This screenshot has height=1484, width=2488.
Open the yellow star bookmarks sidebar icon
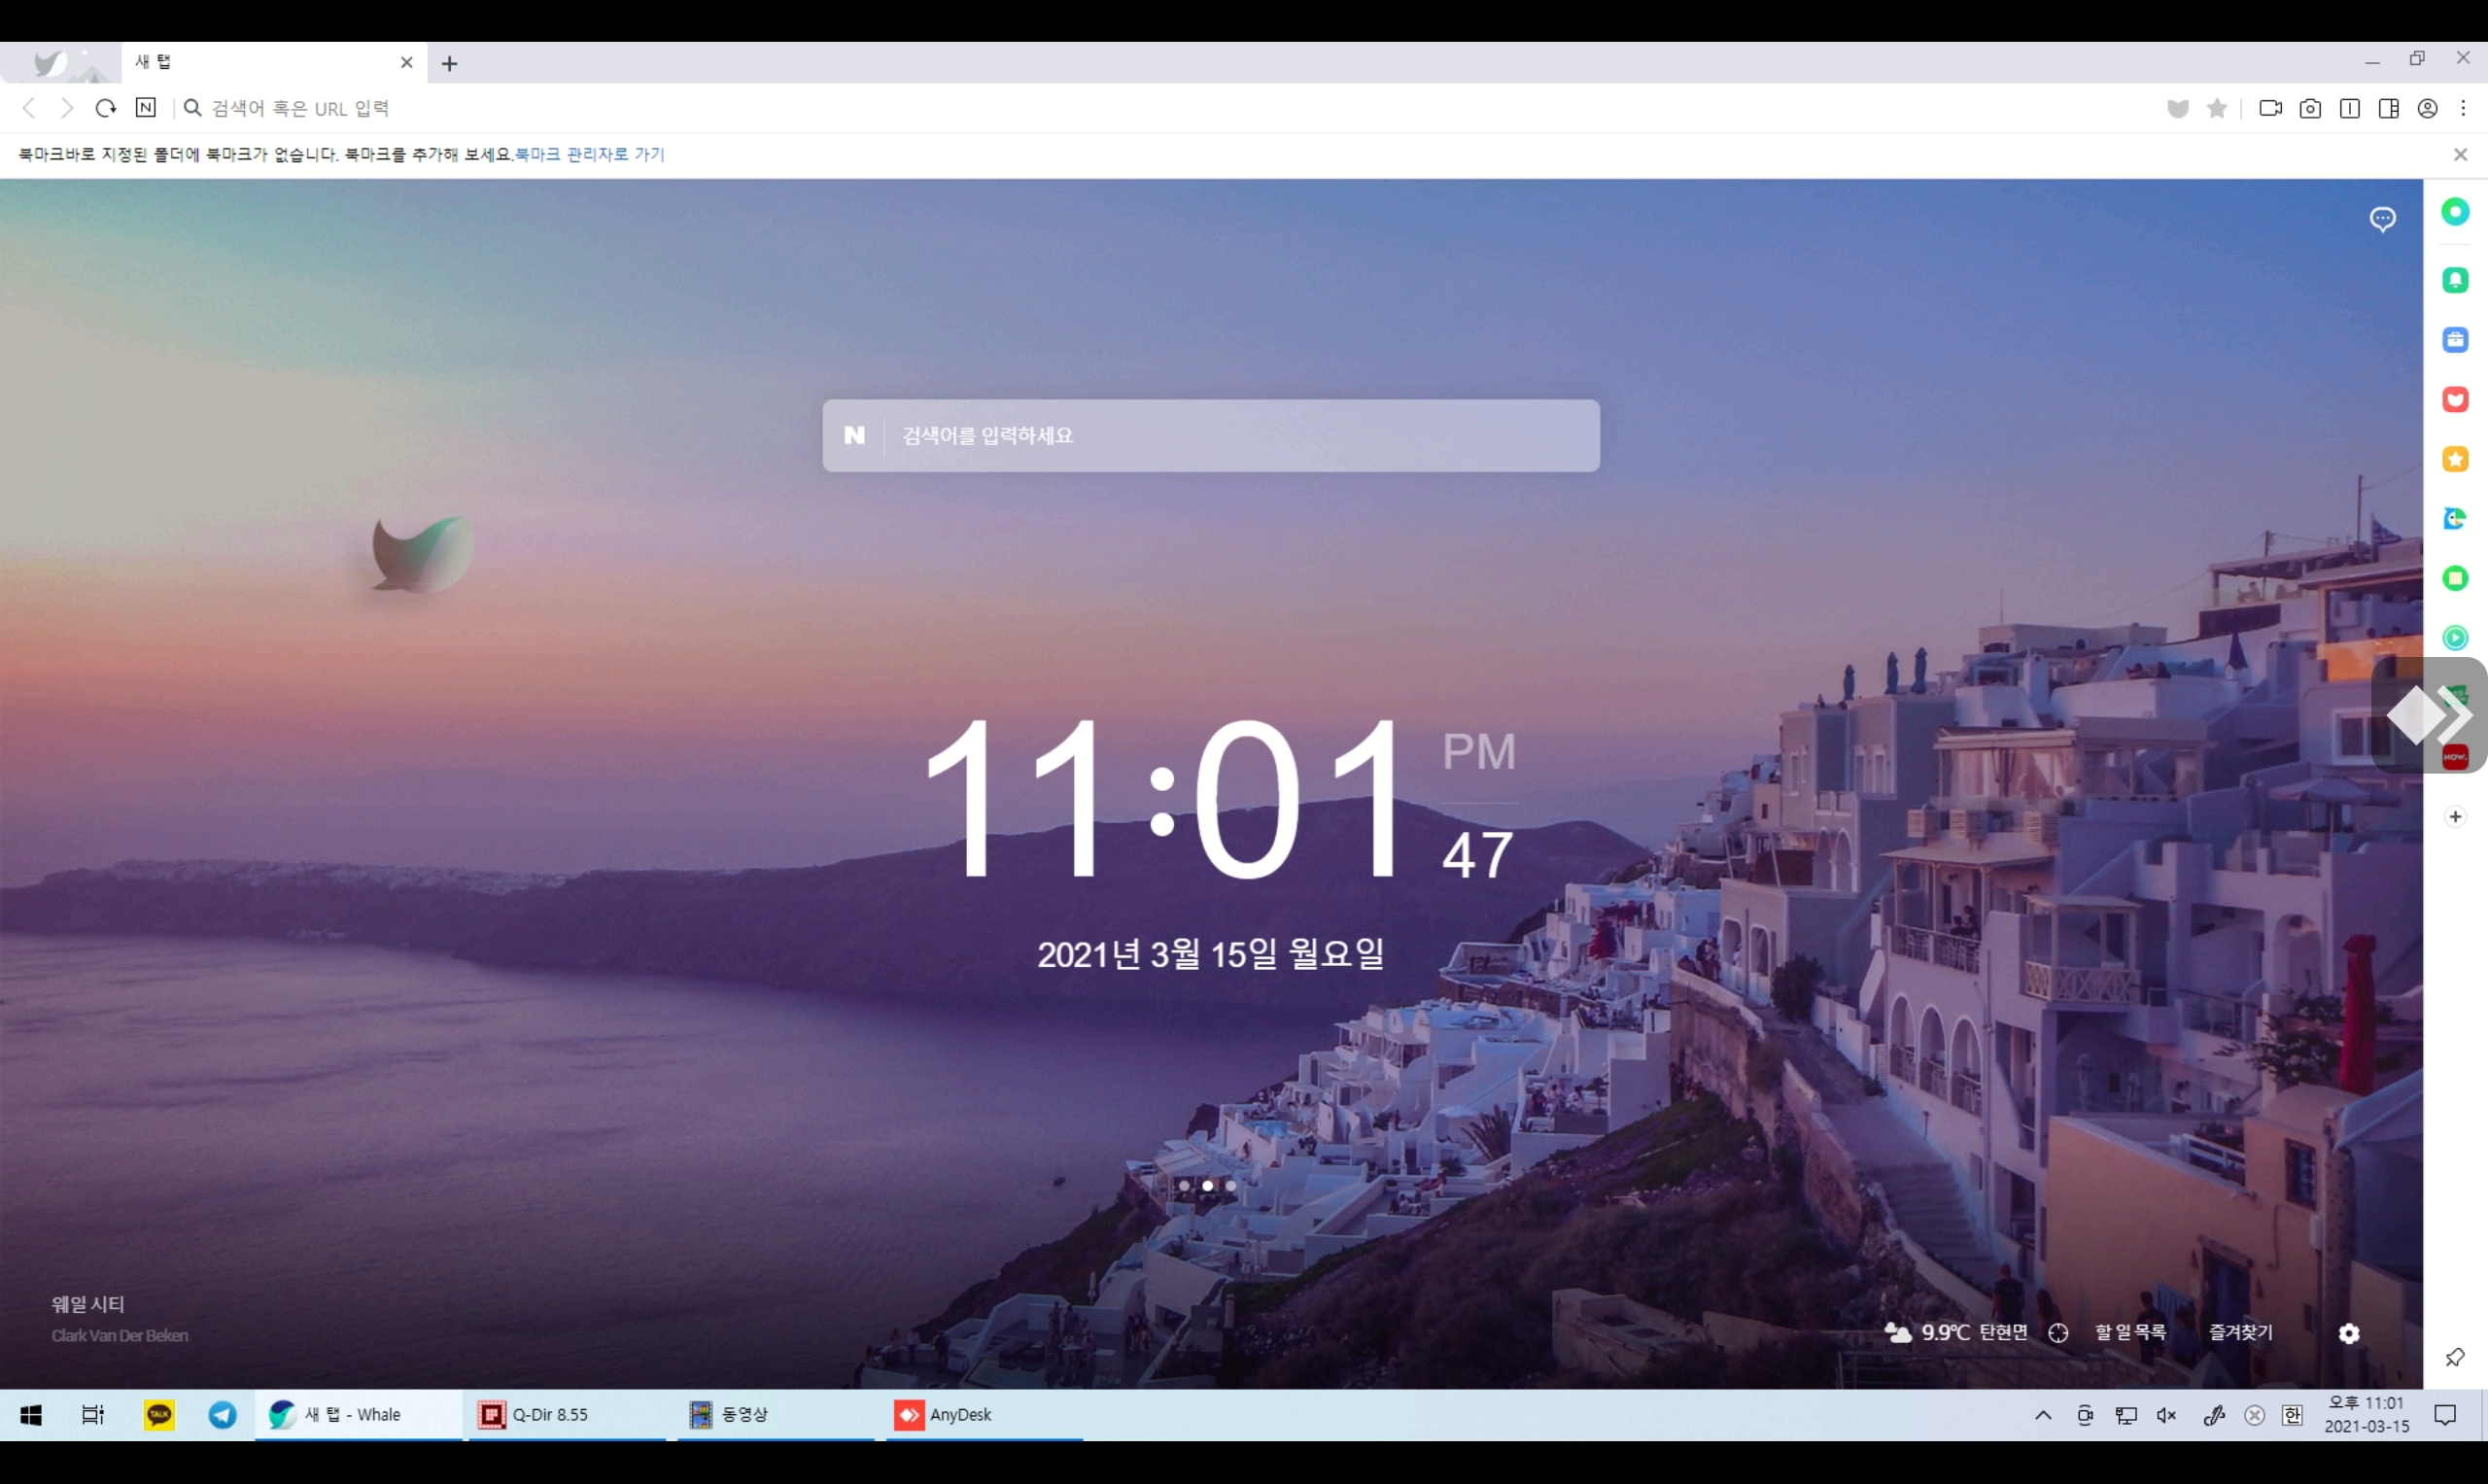(x=2455, y=459)
